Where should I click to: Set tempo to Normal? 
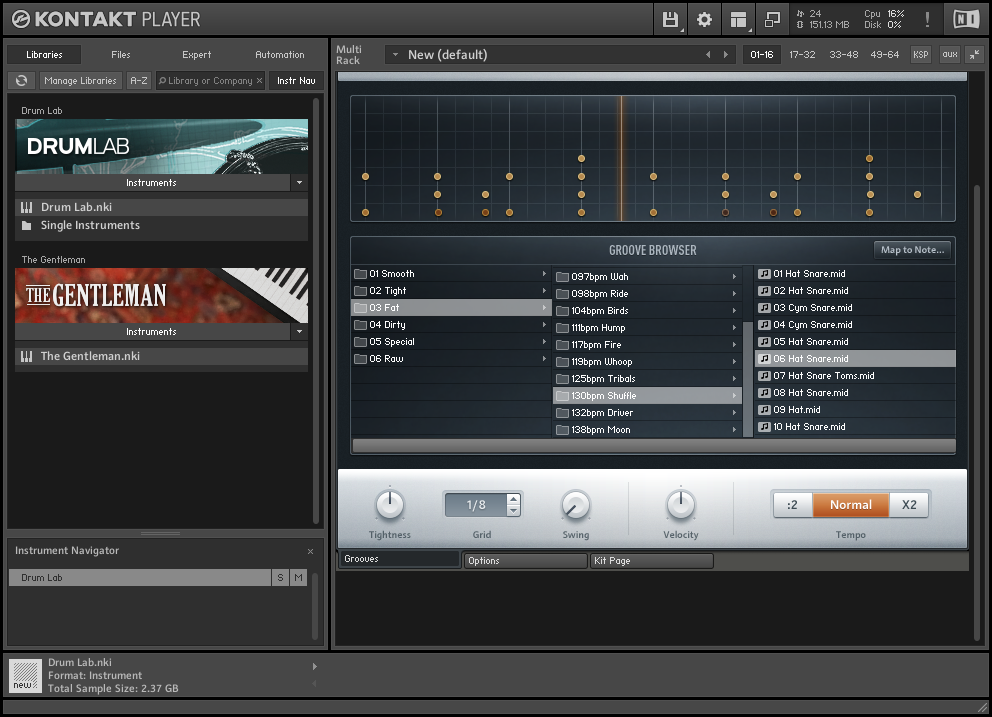(851, 505)
